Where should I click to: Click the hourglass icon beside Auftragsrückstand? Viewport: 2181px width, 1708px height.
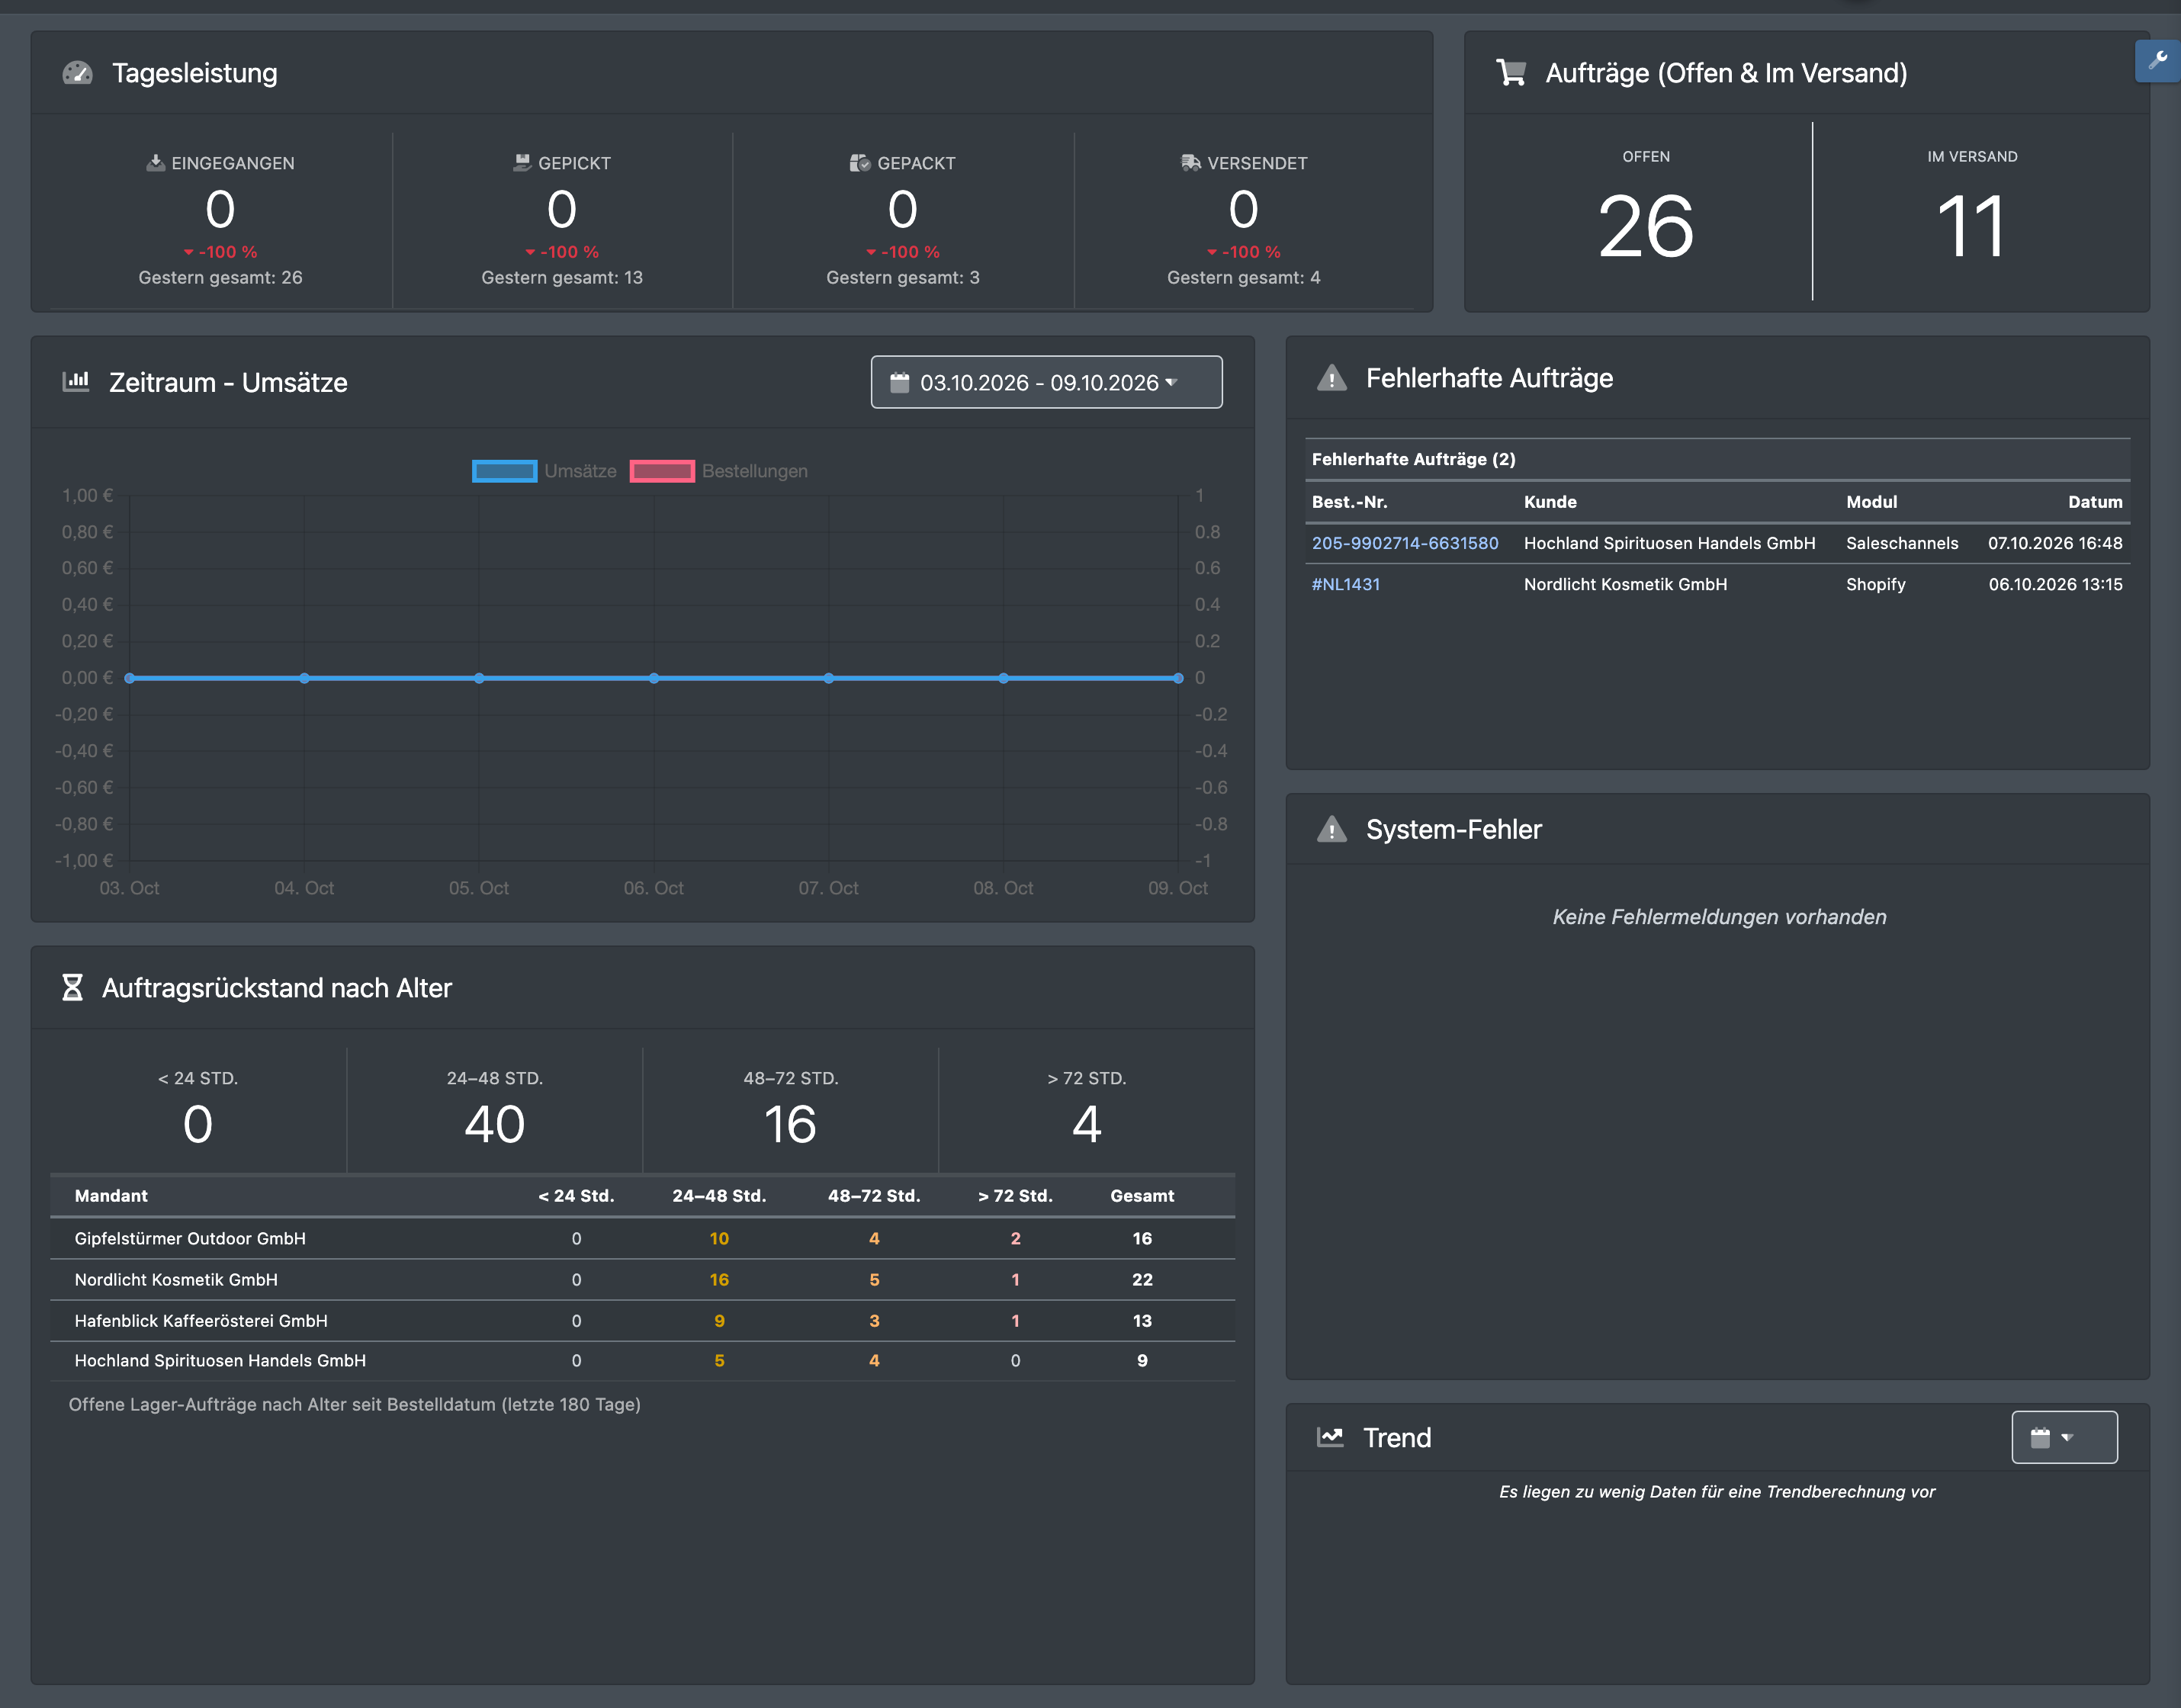[72, 988]
